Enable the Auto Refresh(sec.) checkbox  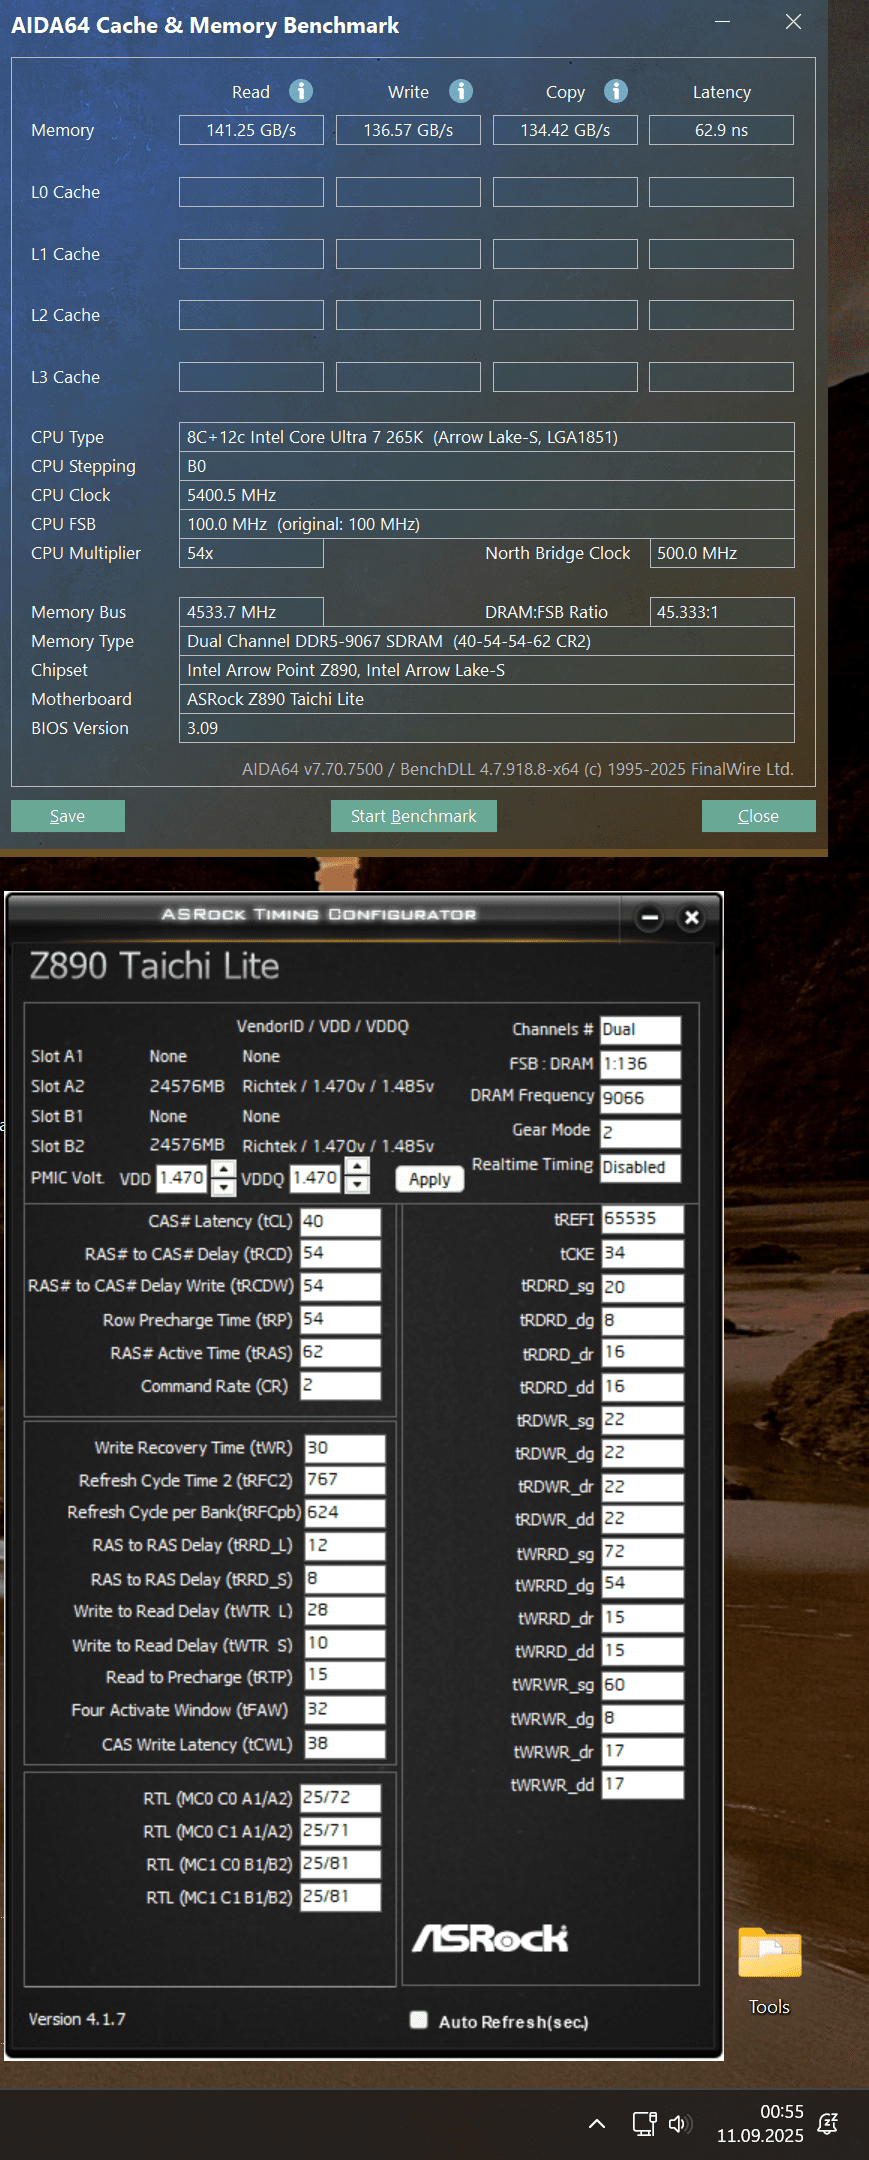pyautogui.click(x=419, y=2019)
